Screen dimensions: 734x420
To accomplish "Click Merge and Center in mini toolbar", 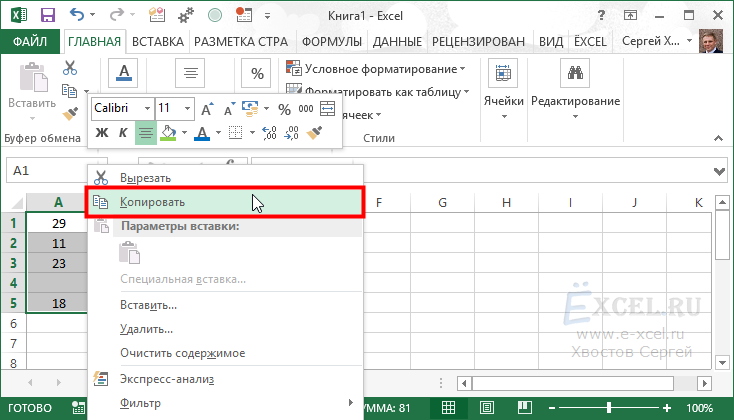I will 327,109.
